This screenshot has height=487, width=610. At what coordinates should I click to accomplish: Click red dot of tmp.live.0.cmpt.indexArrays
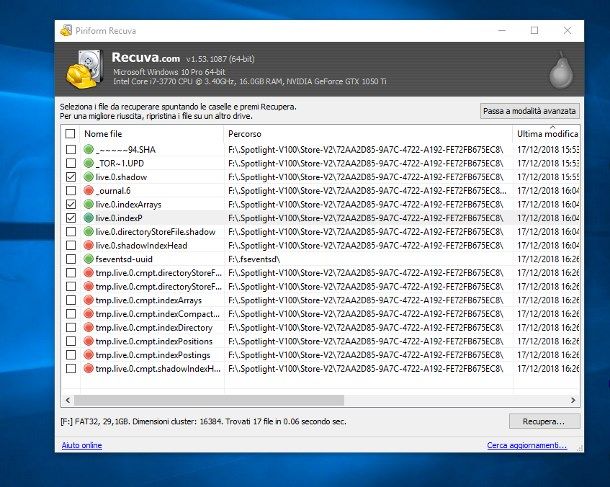[x=89, y=300]
